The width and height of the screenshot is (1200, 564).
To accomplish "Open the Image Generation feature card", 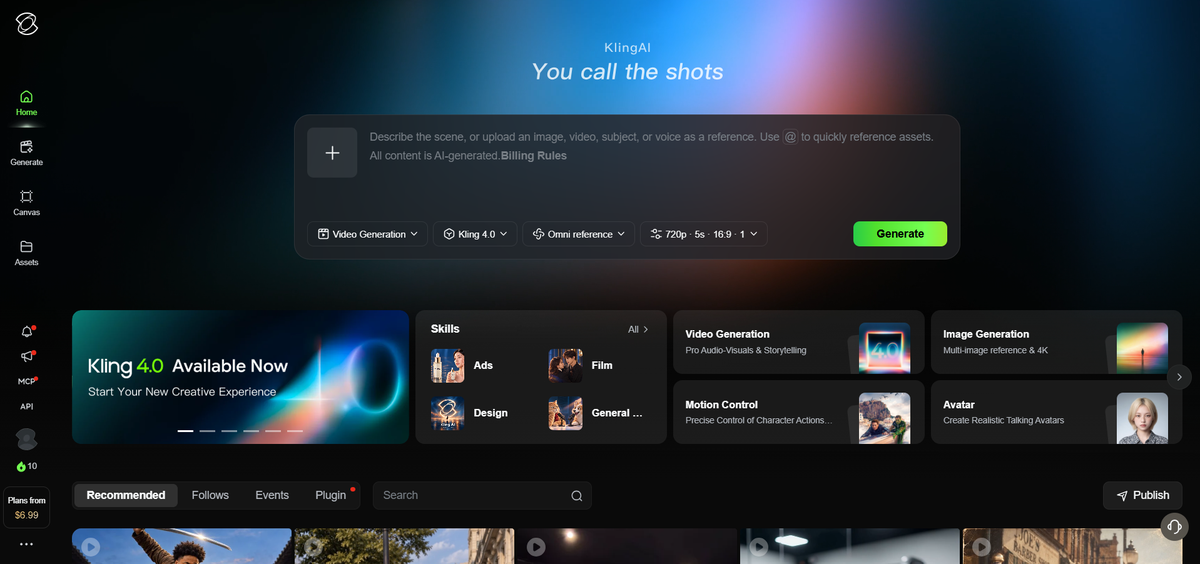I will 1056,342.
